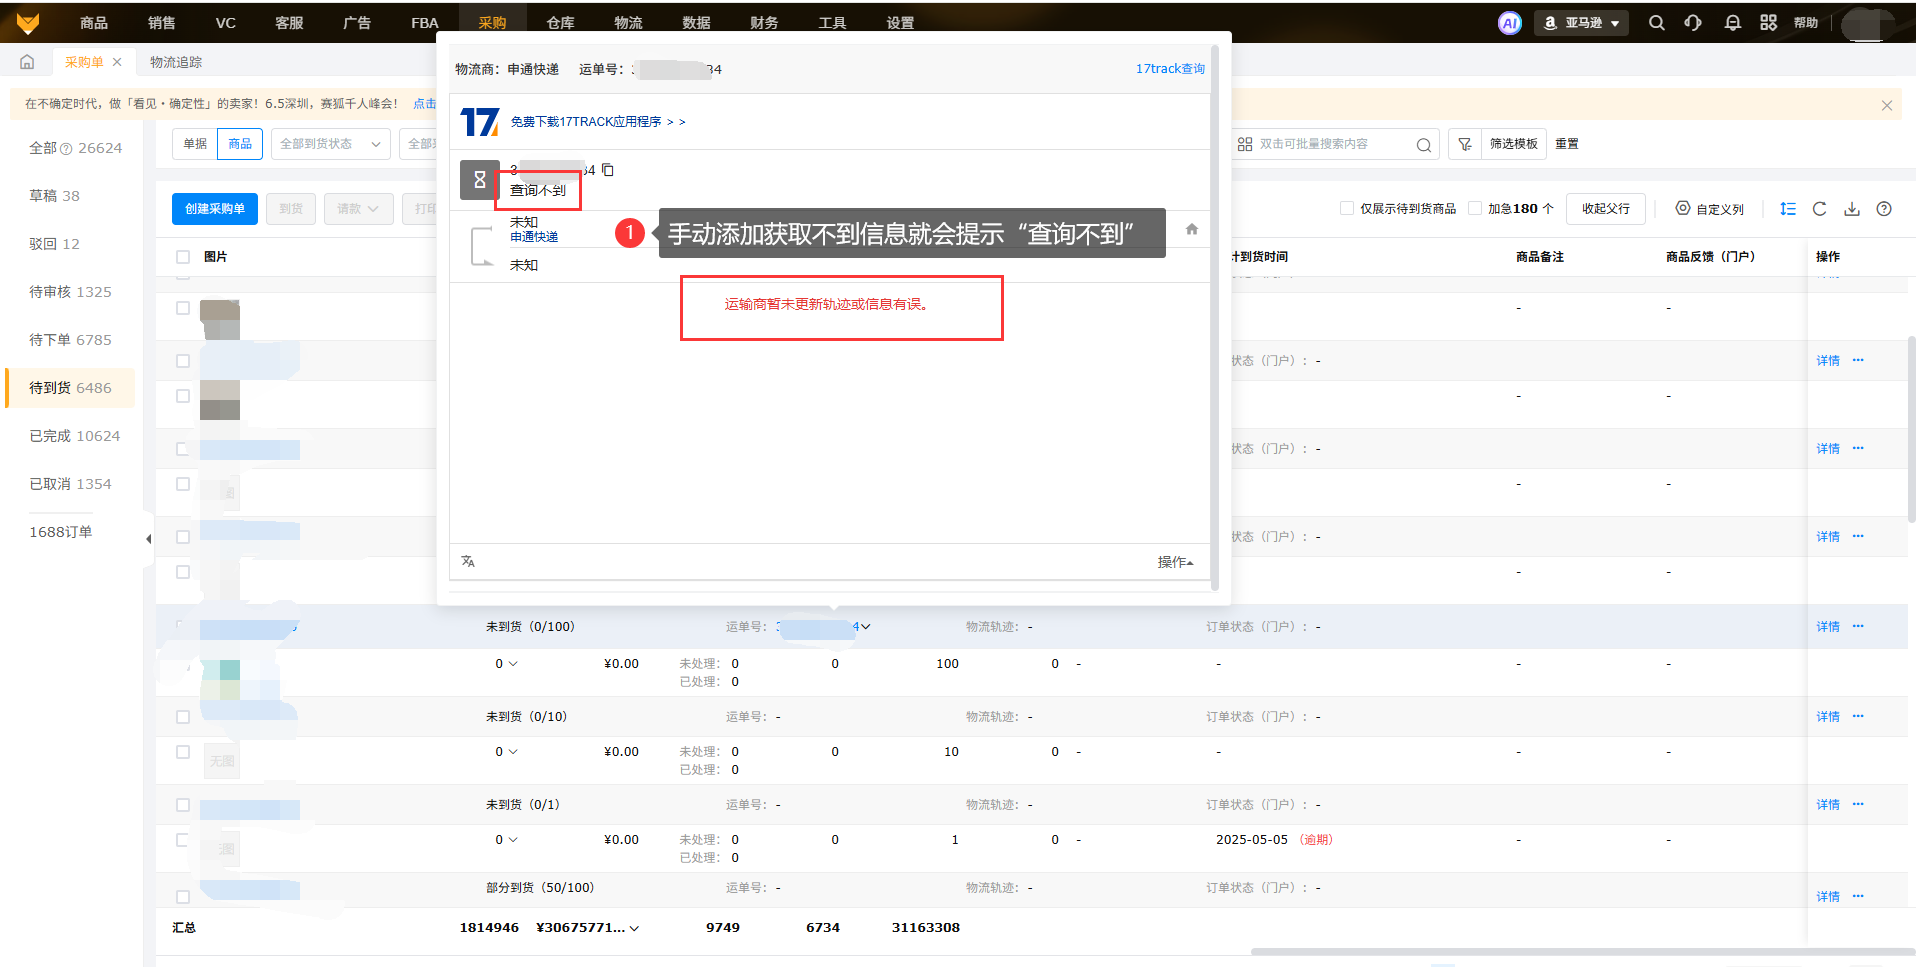Click the tracking popup vertical scrollbar
Screen dimensions: 1916x967
point(1215,318)
